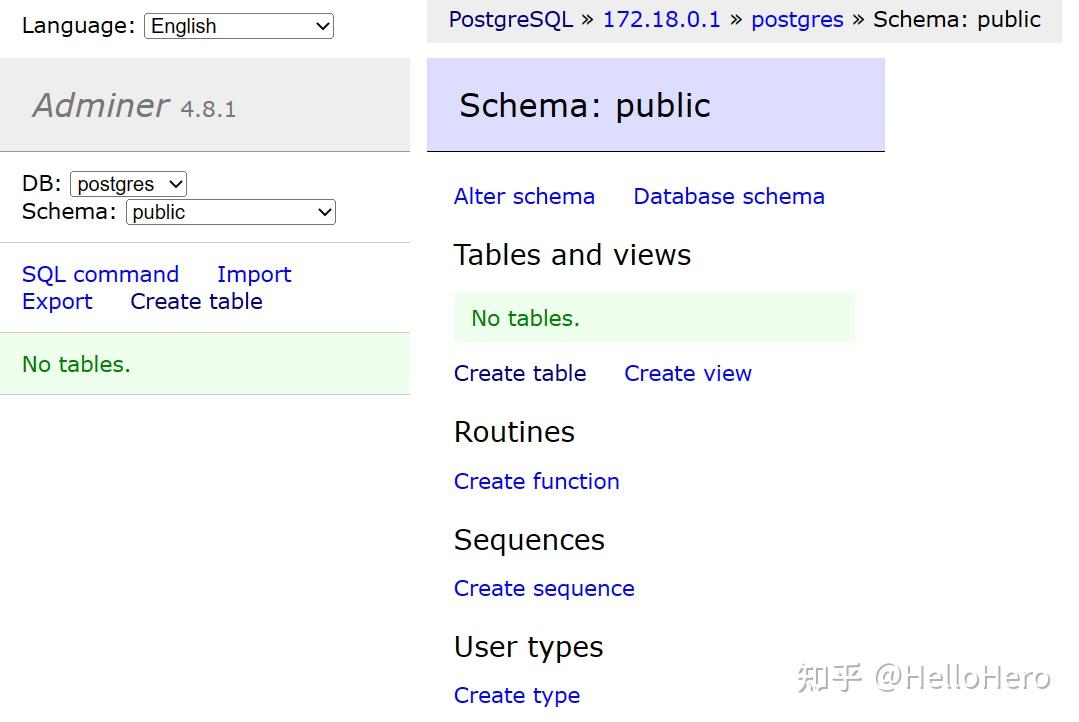1079x722 pixels.
Task: Open the Database schema diagram link
Action: (729, 196)
